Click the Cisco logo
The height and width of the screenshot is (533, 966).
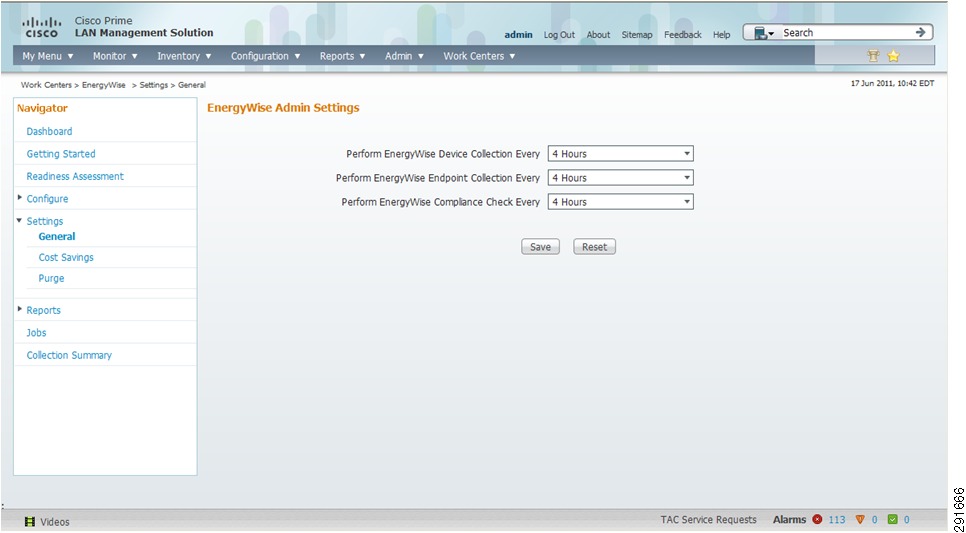point(42,27)
